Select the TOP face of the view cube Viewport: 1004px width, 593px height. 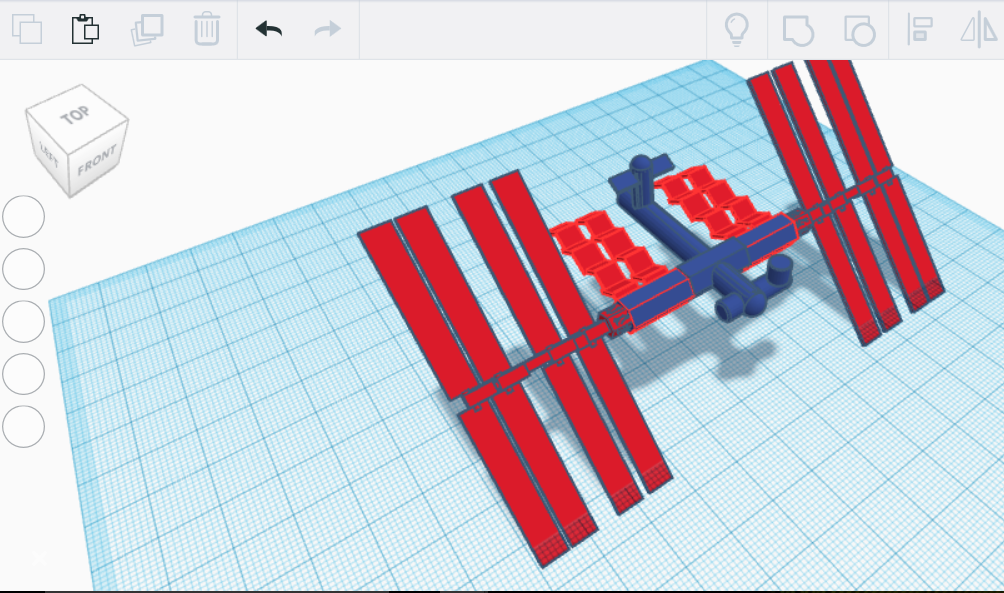point(77,115)
